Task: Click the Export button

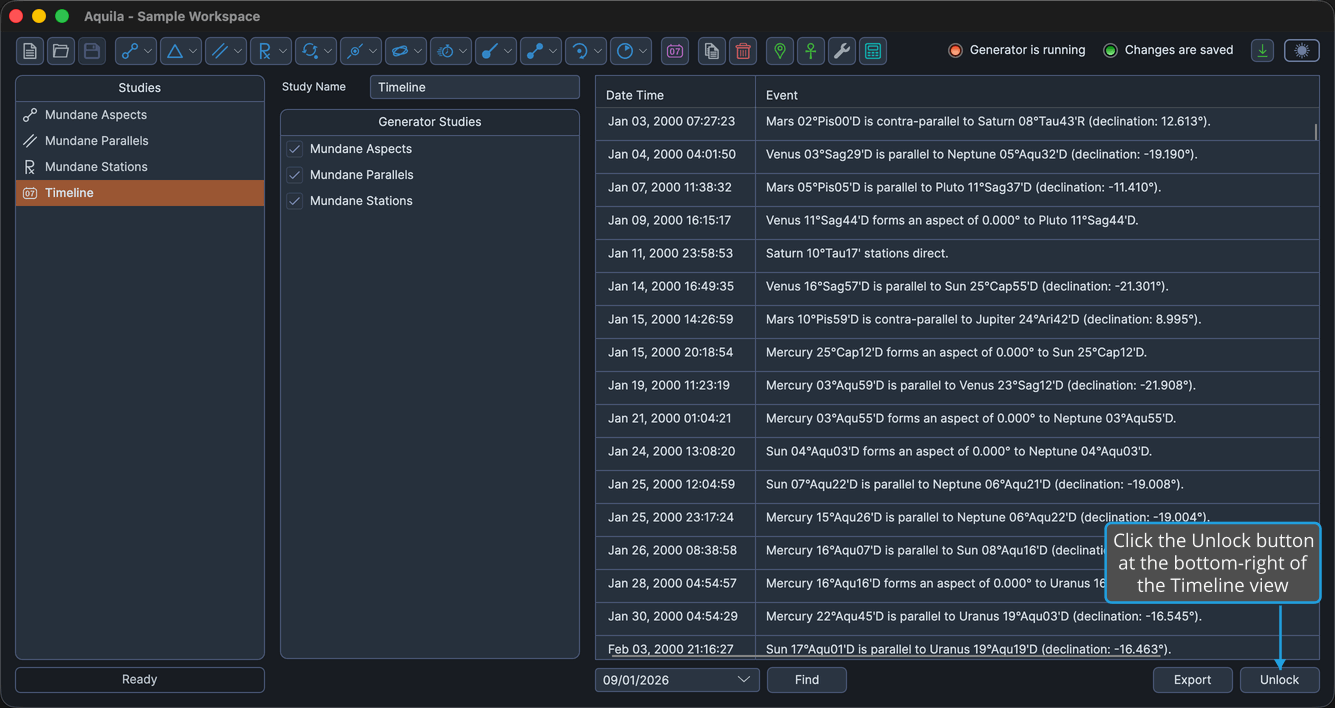Action: tap(1192, 680)
